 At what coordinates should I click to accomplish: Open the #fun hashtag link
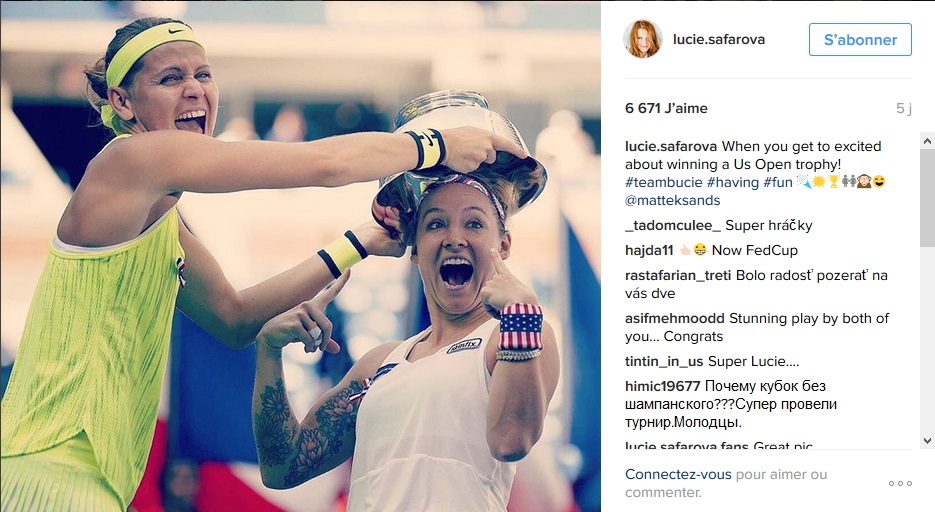[778, 182]
